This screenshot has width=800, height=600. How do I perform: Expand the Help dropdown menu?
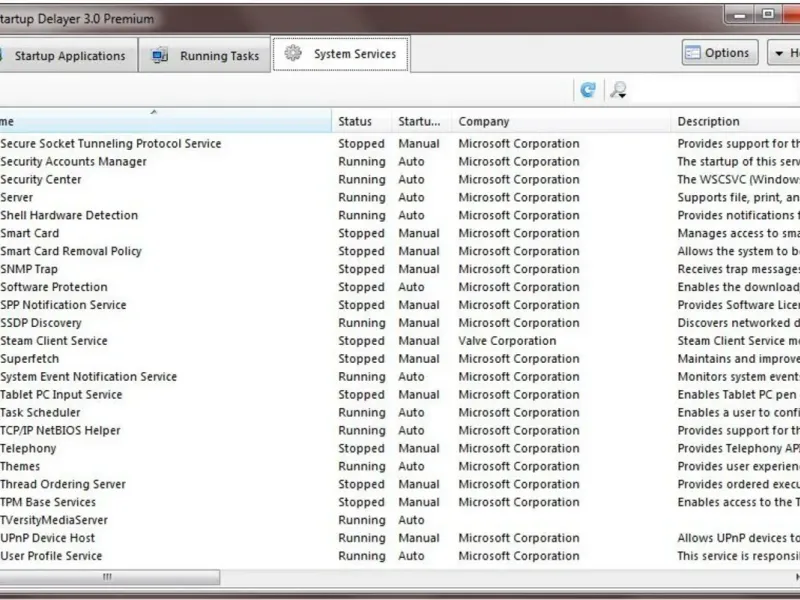(x=783, y=53)
